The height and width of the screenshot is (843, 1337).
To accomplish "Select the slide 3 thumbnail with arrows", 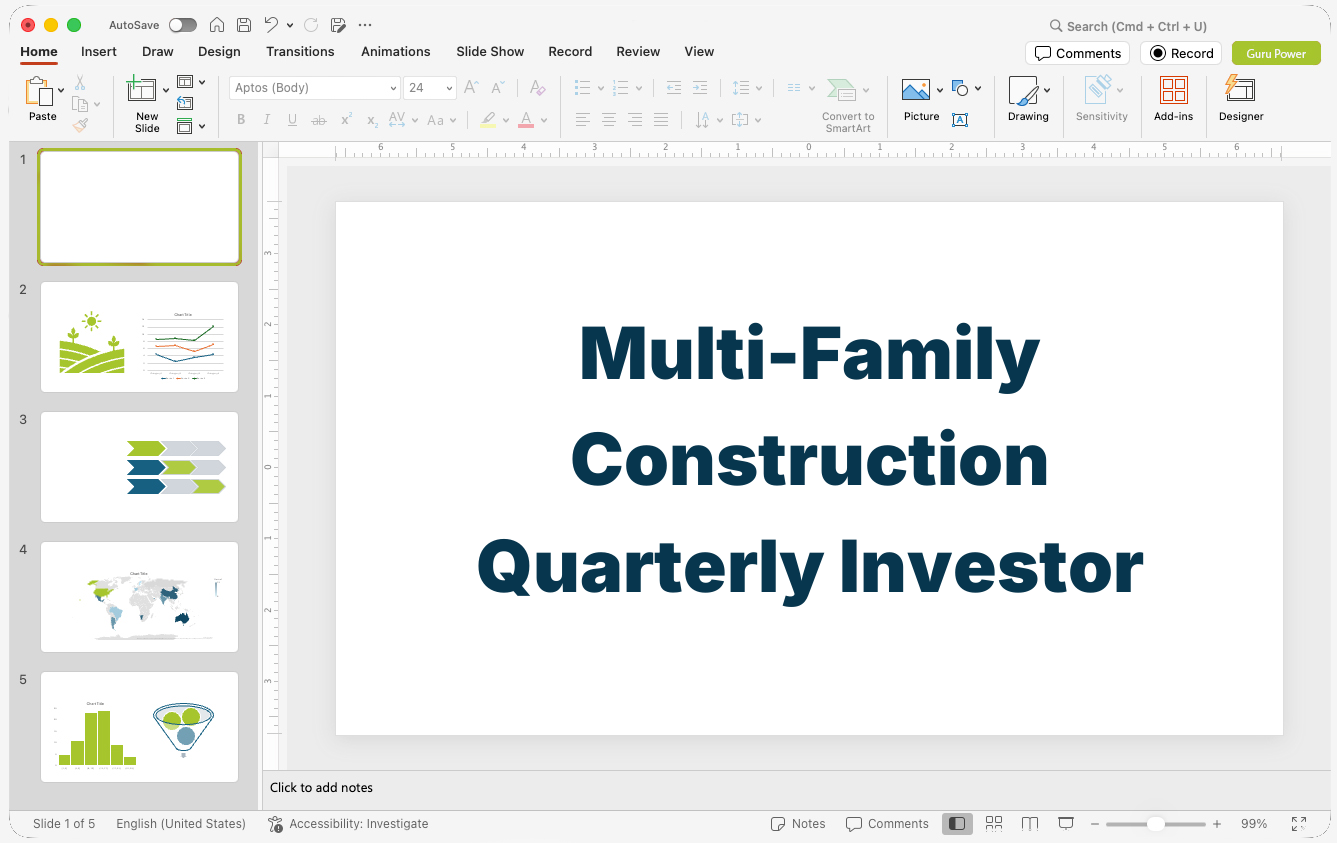I will click(140, 467).
